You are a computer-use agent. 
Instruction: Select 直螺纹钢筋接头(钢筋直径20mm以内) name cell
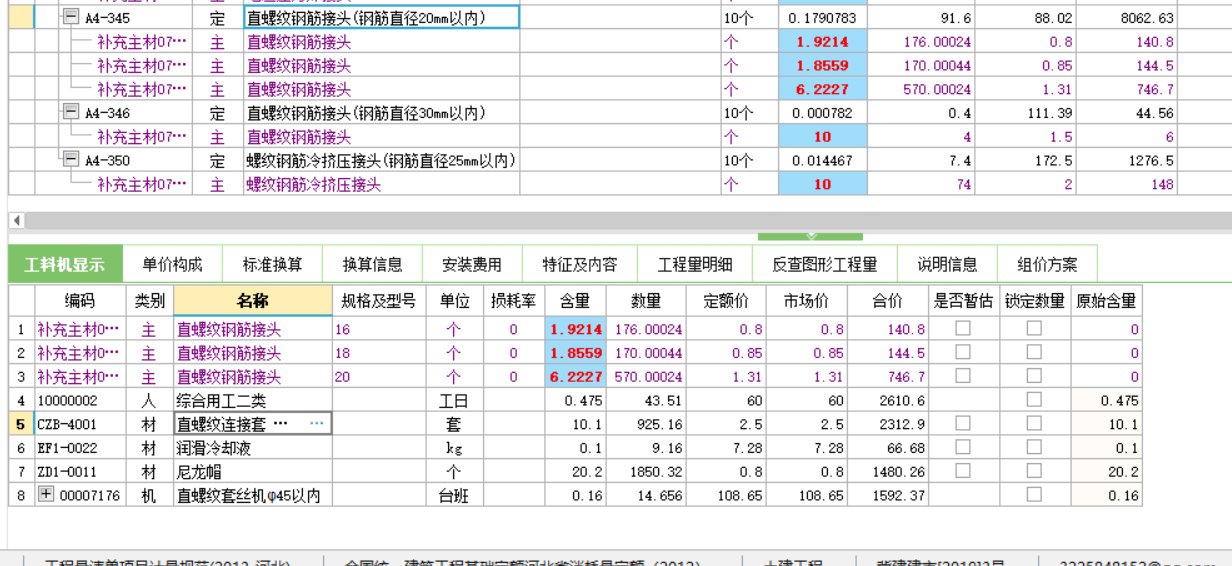pyautogui.click(x=382, y=17)
